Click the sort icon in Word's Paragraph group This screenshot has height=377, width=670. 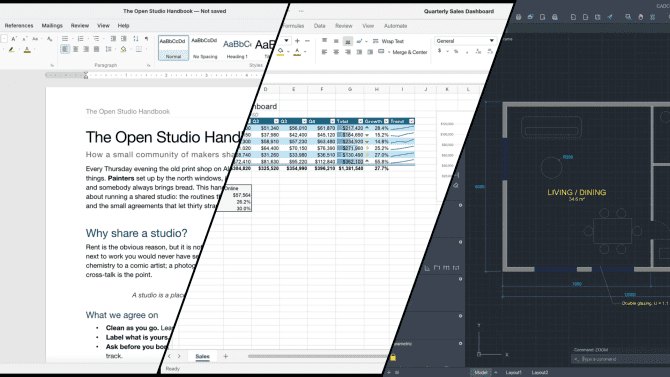135,39
